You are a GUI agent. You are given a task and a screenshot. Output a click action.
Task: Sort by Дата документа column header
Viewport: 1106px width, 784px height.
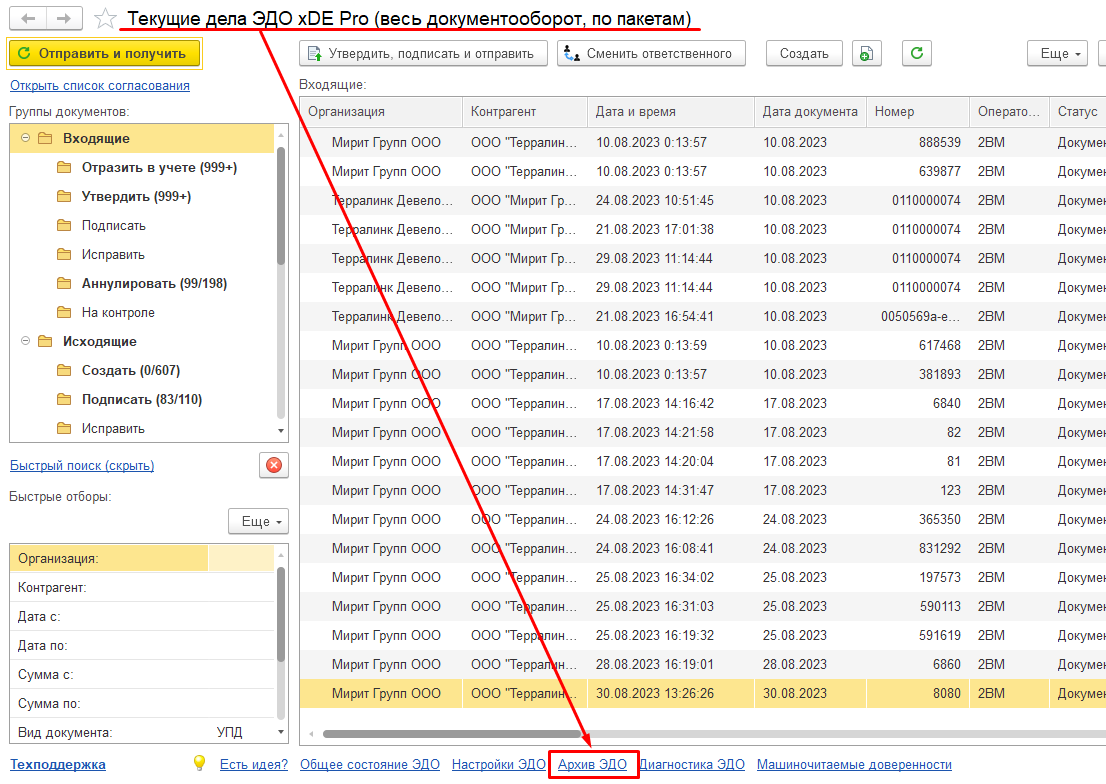point(810,111)
